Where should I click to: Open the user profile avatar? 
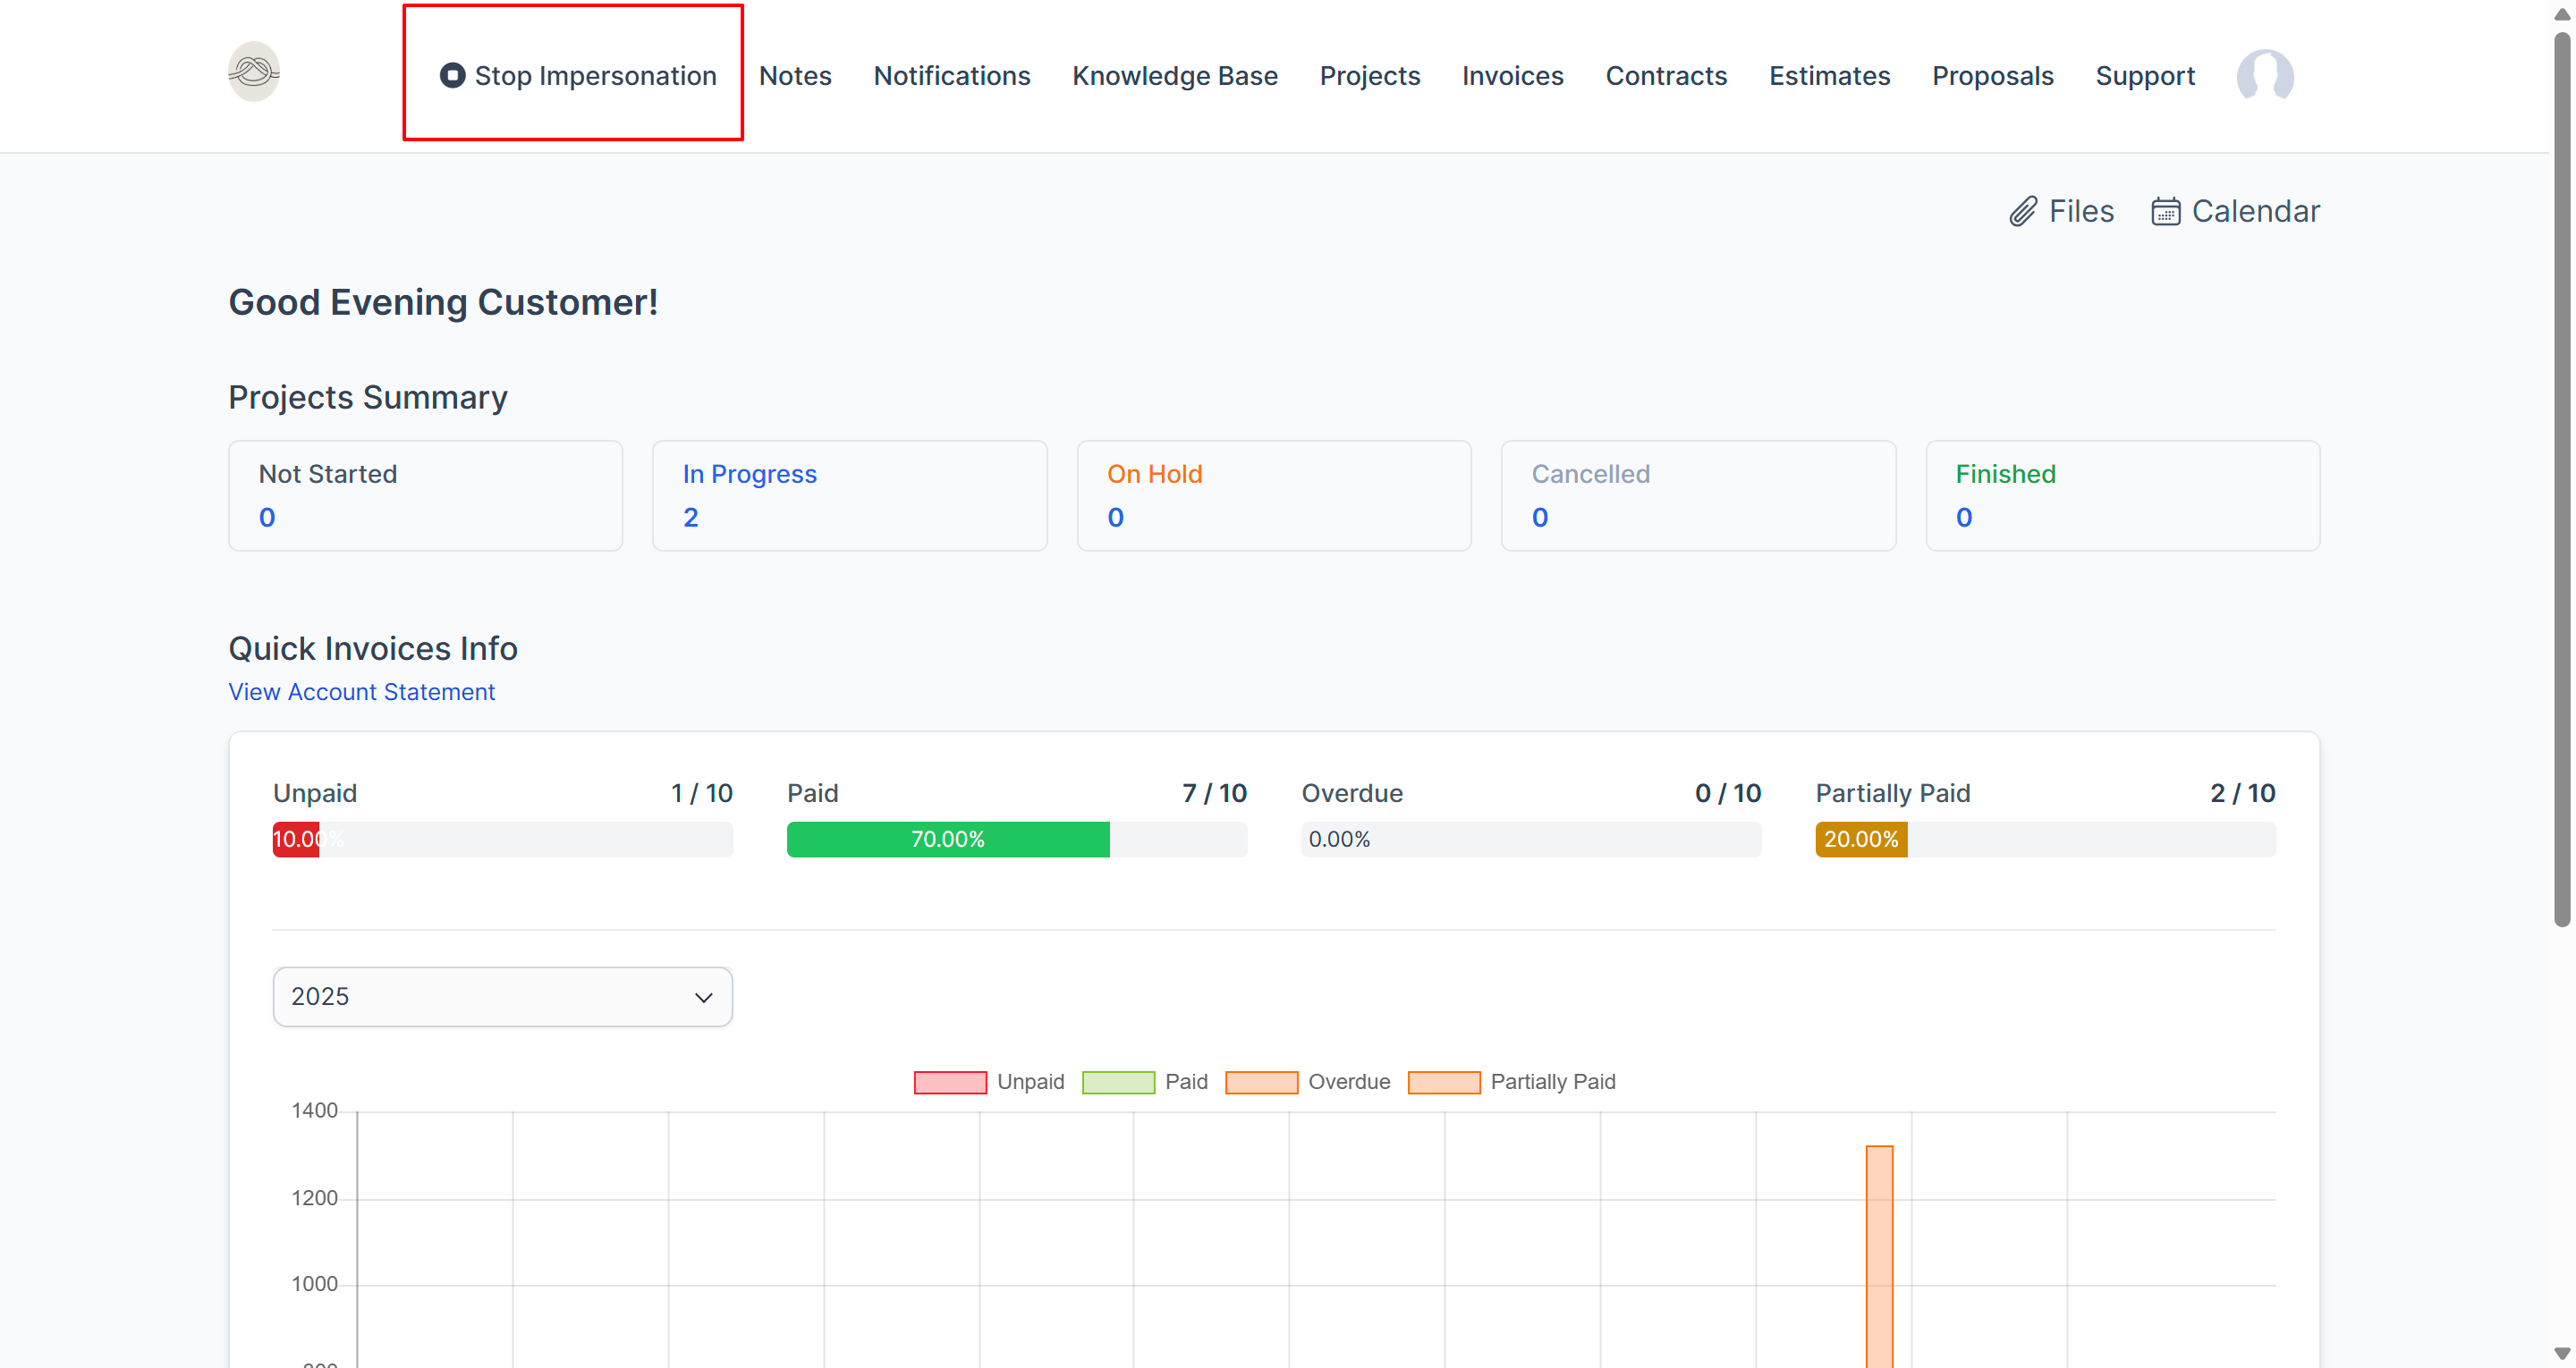click(x=2264, y=76)
